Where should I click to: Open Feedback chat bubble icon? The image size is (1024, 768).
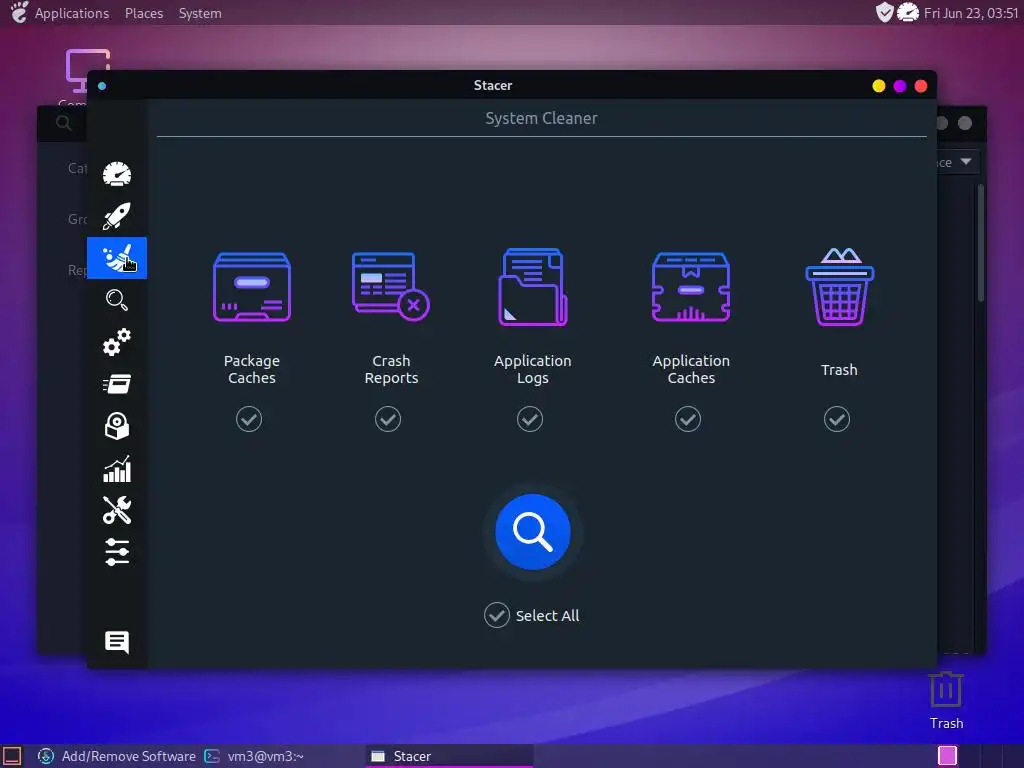(x=117, y=642)
